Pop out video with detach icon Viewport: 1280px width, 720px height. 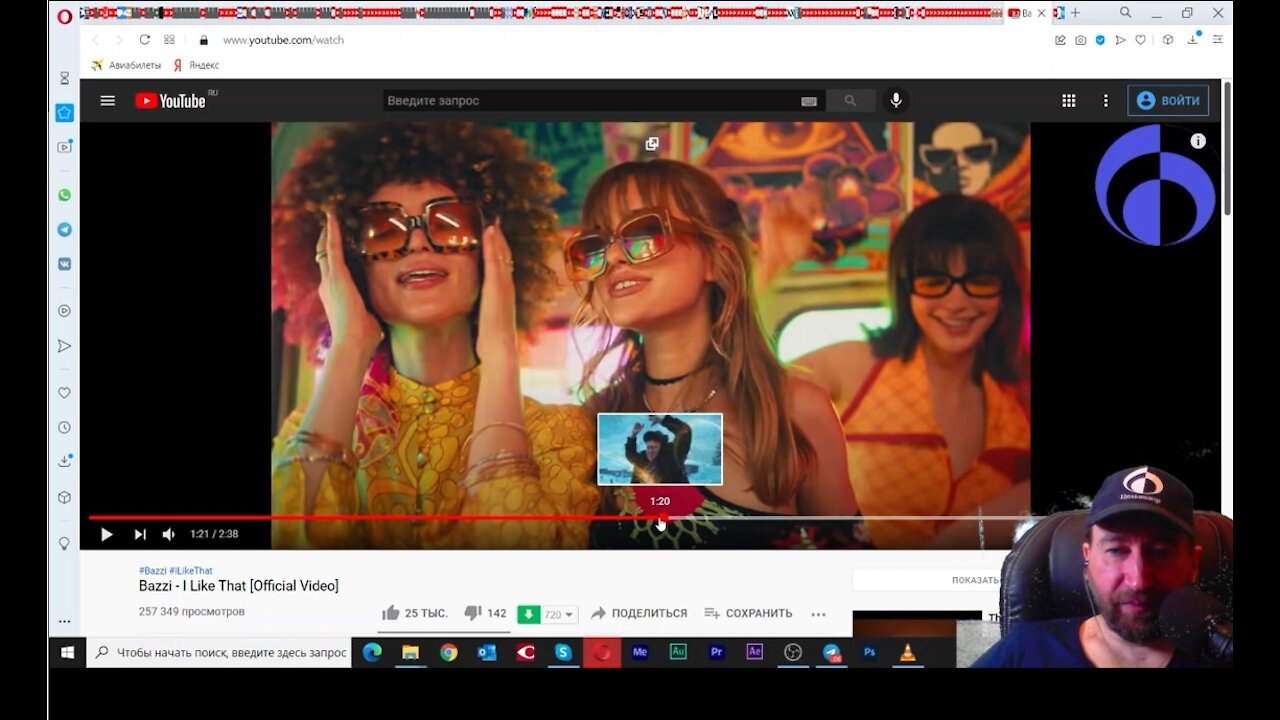click(x=652, y=144)
